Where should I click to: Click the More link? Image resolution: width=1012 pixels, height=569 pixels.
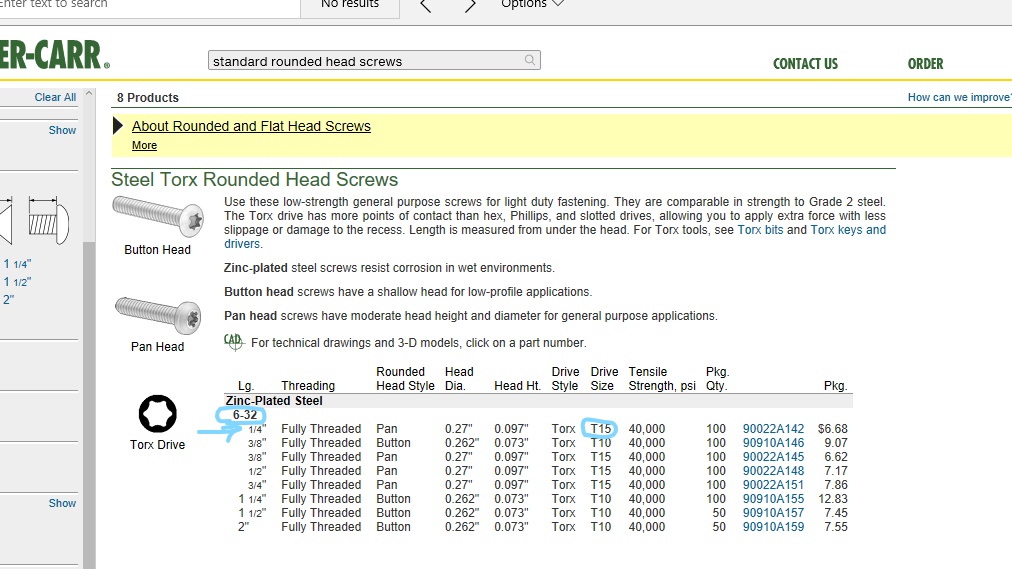[x=144, y=146]
